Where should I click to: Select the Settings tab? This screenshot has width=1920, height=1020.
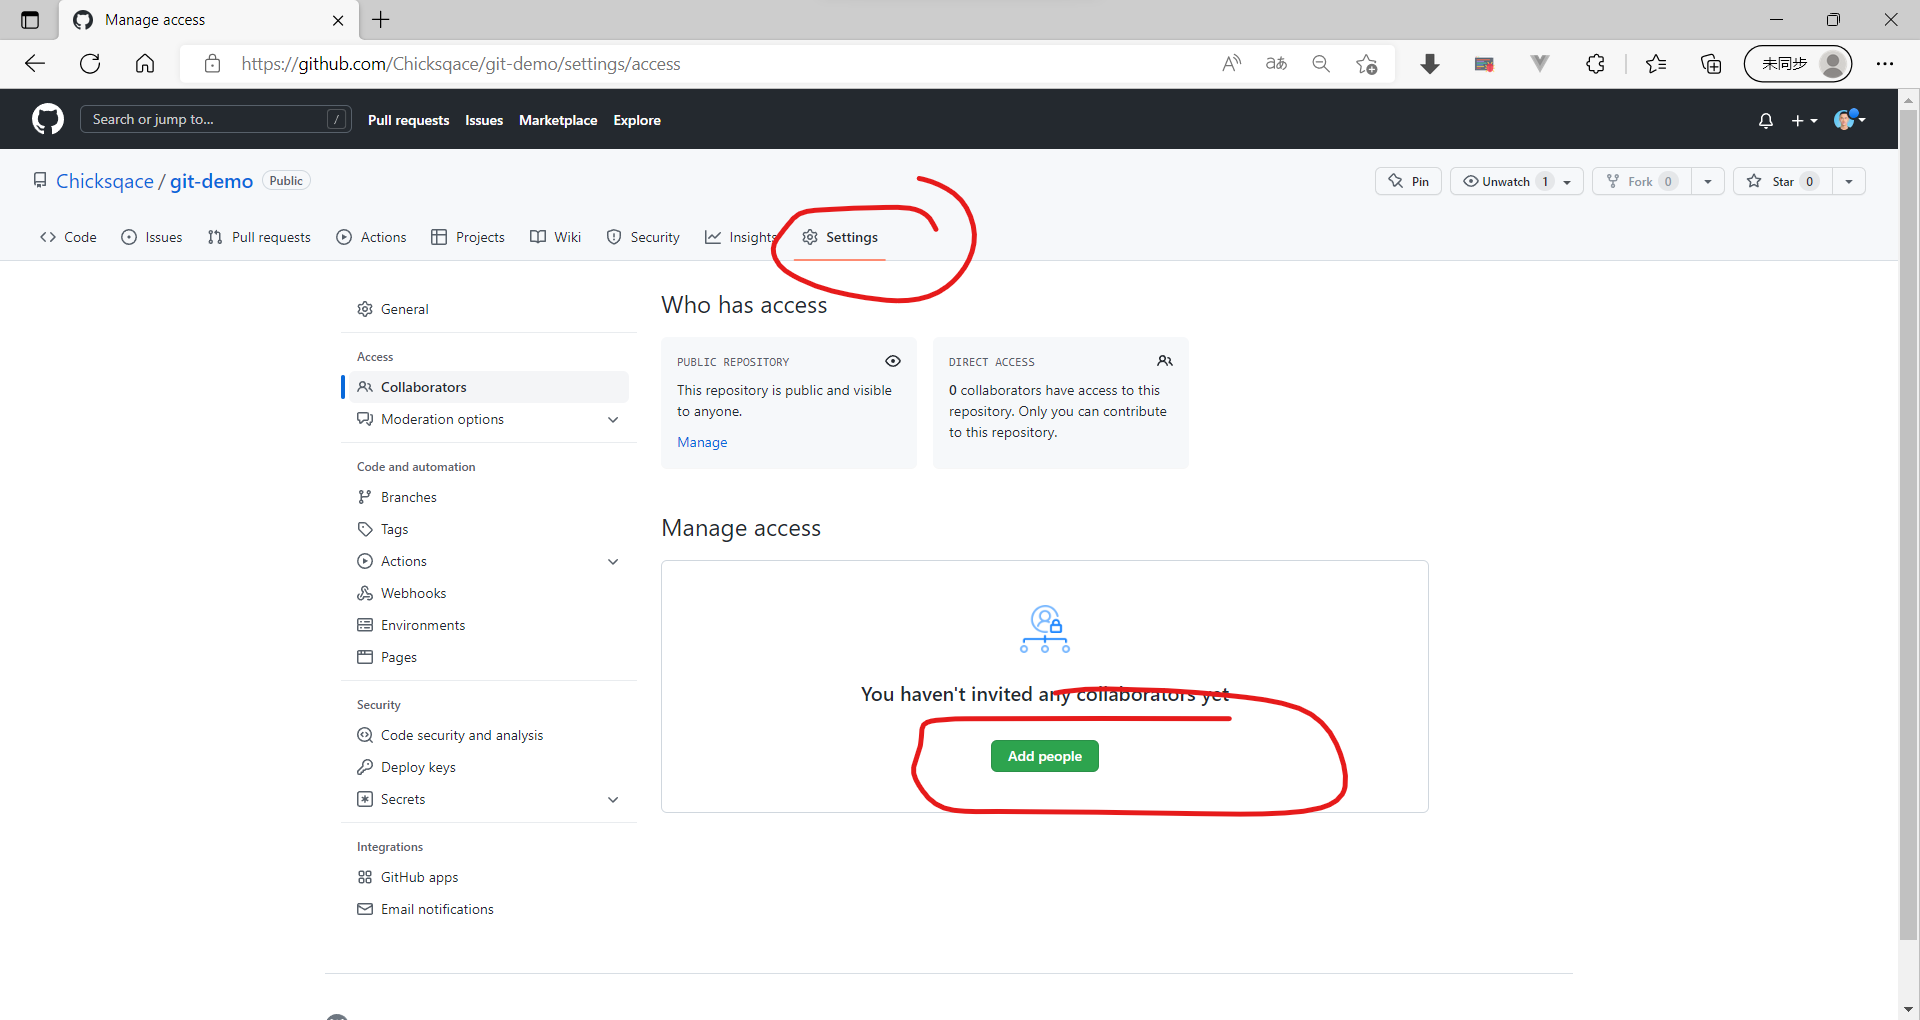pos(840,237)
